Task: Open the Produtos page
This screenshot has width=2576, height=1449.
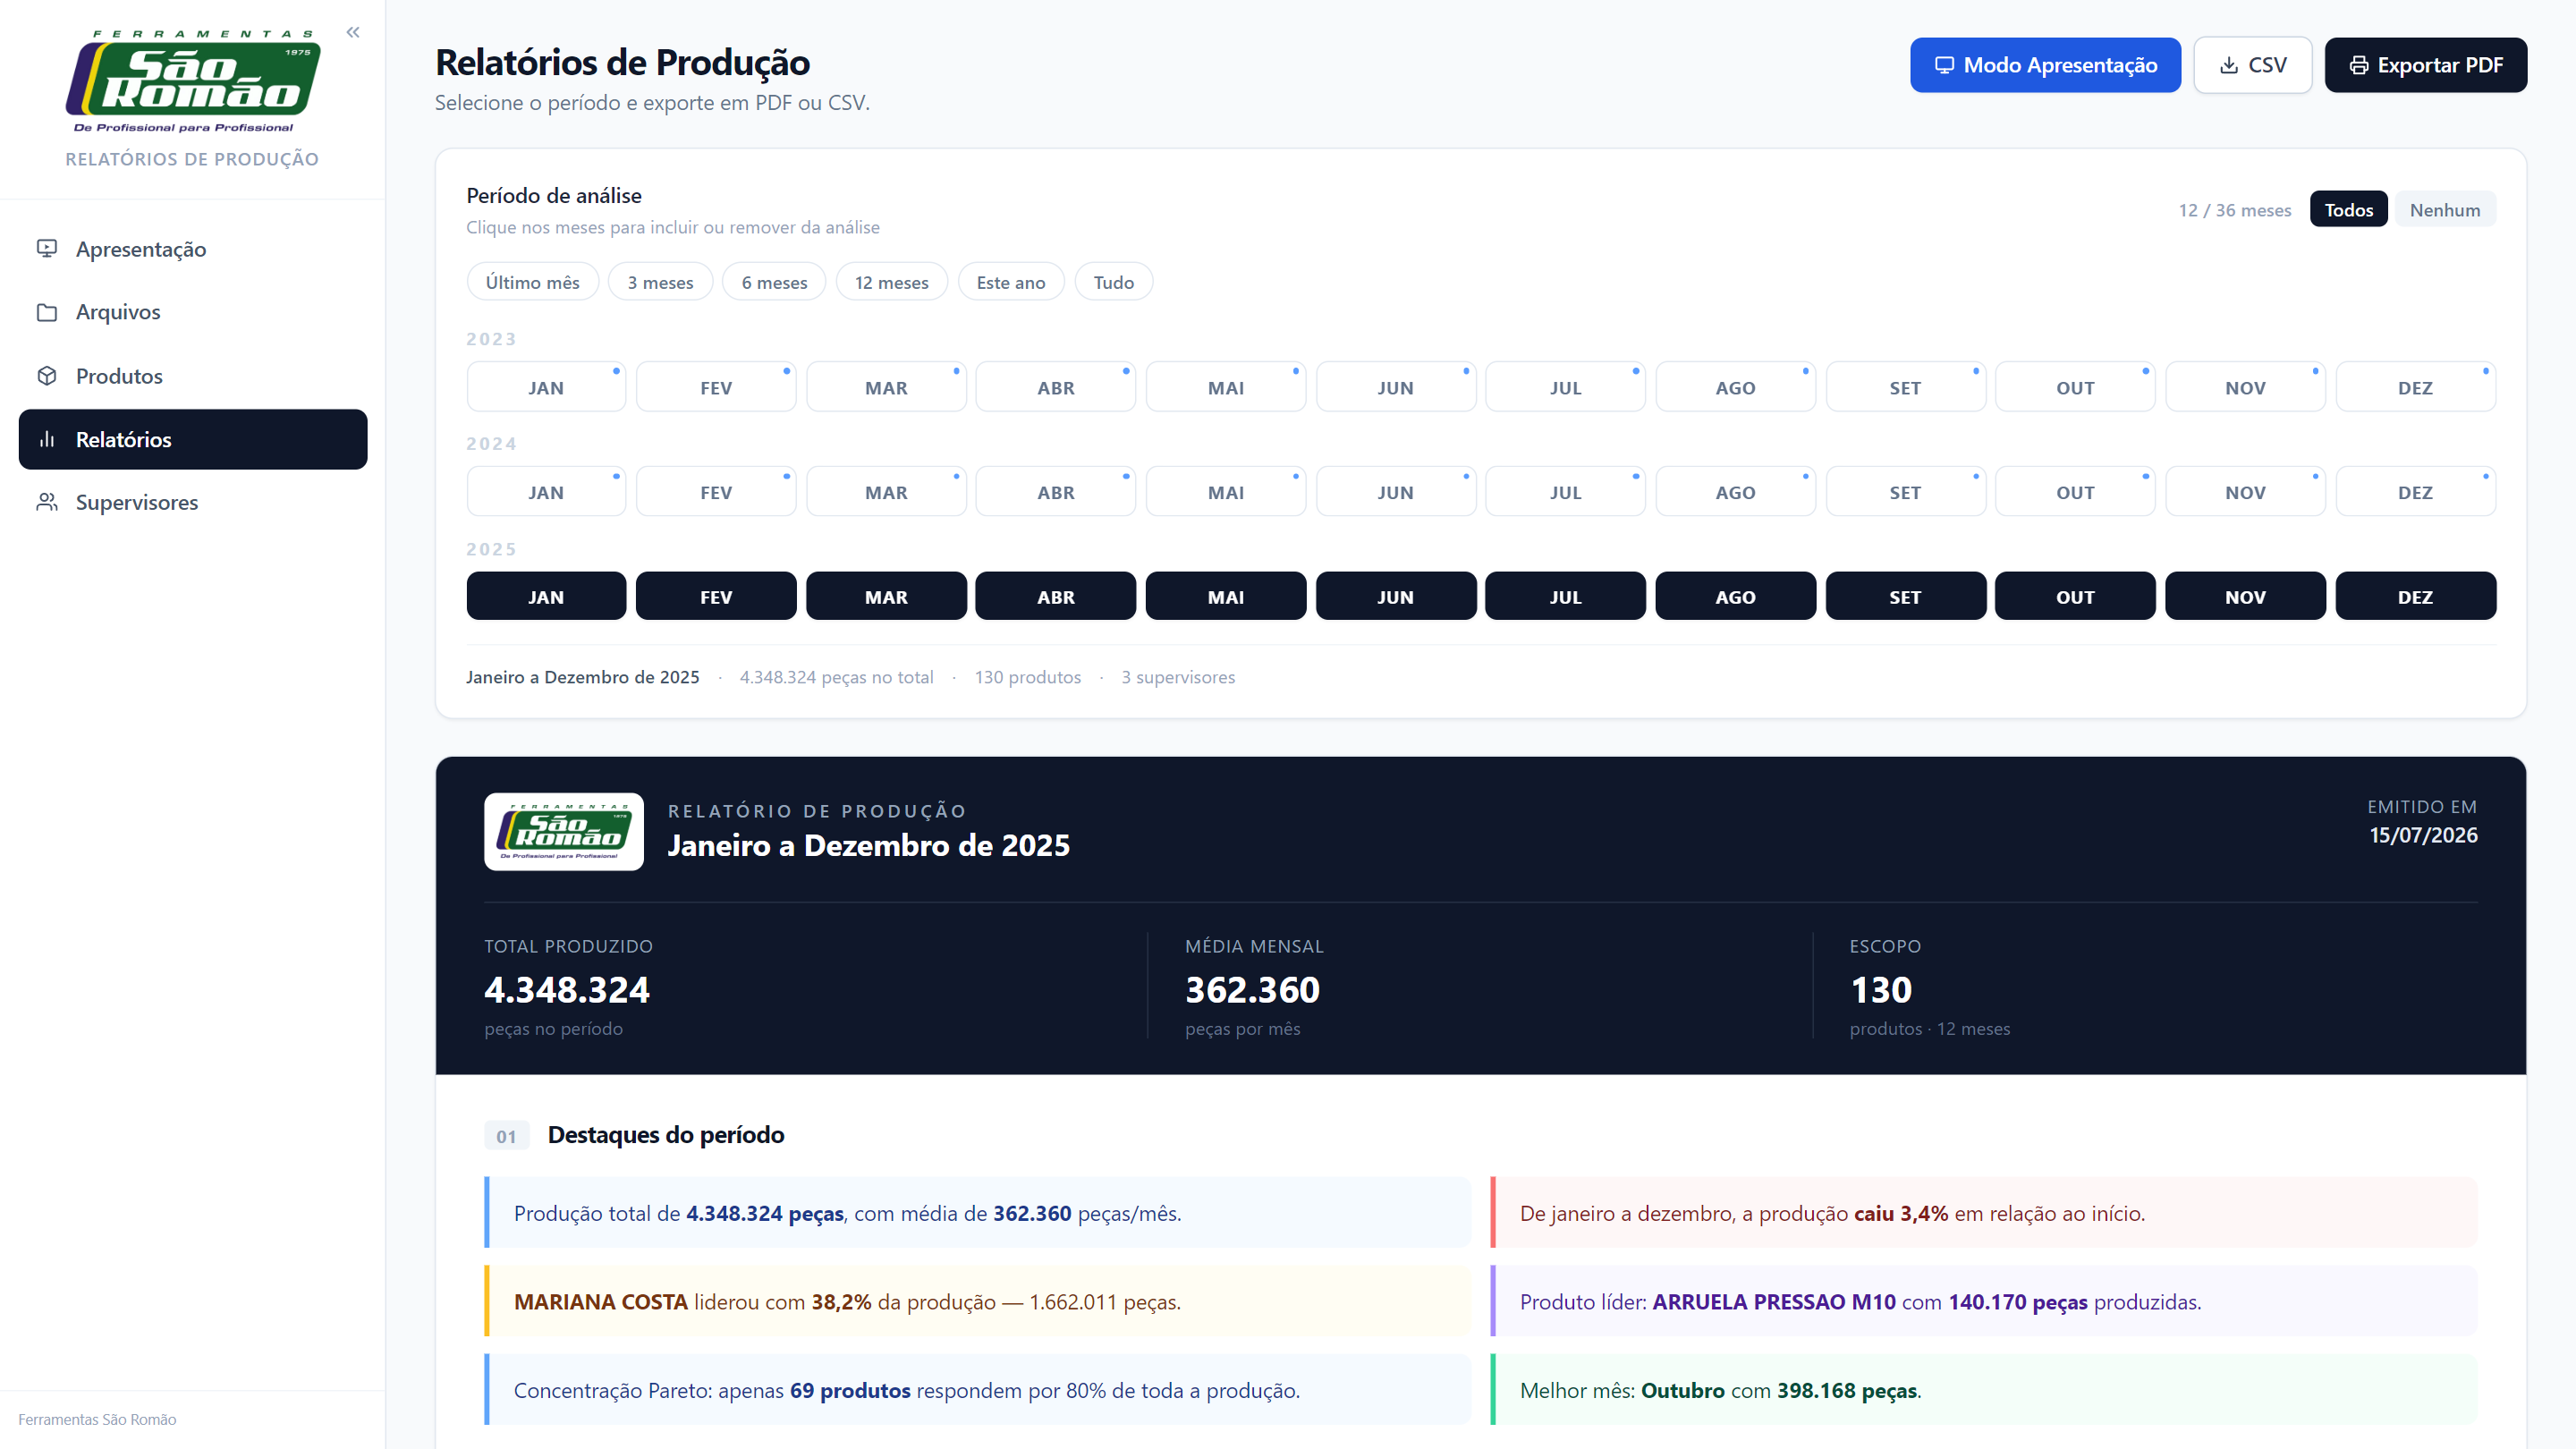Action: coord(193,376)
